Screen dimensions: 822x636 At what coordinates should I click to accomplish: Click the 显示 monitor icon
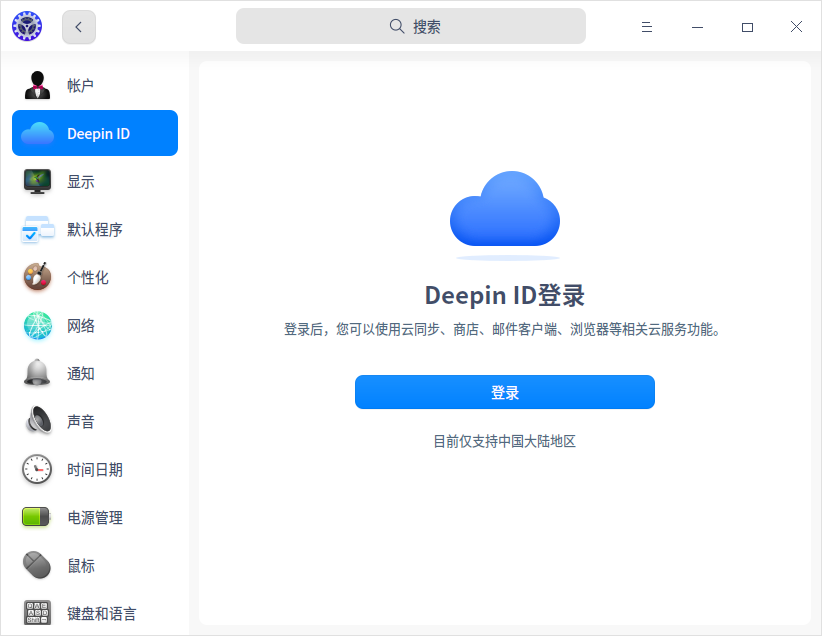pyautogui.click(x=37, y=181)
